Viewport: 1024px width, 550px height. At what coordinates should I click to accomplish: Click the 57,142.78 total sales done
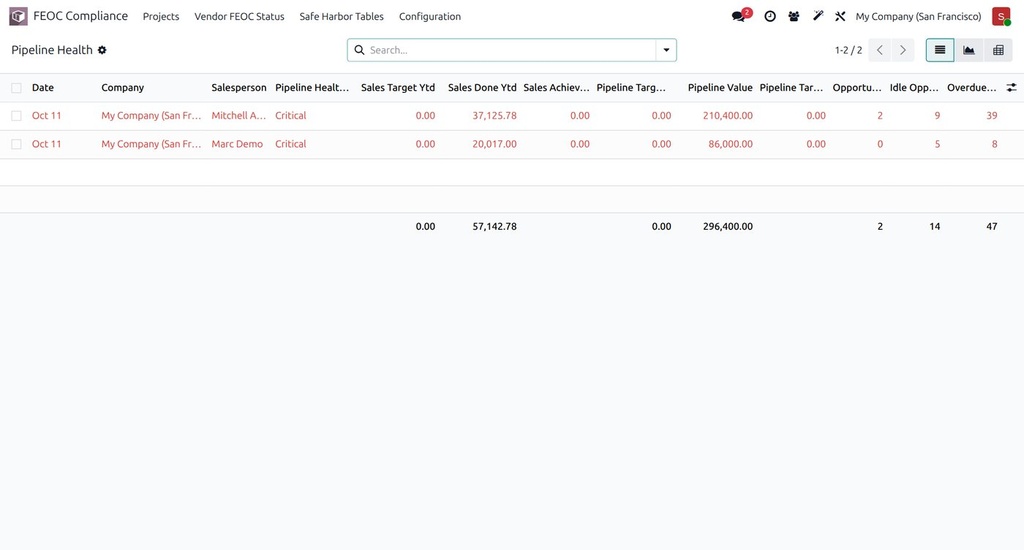494,227
